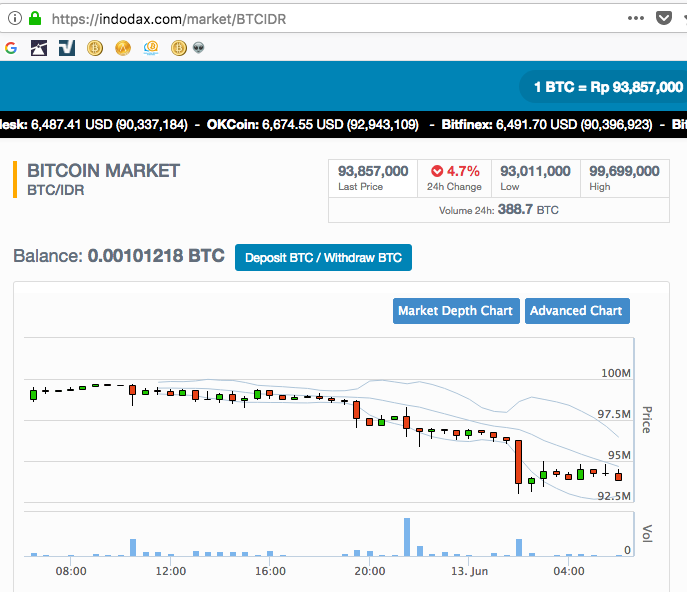
Task: Click the 08:00 time axis label
Action: point(71,571)
